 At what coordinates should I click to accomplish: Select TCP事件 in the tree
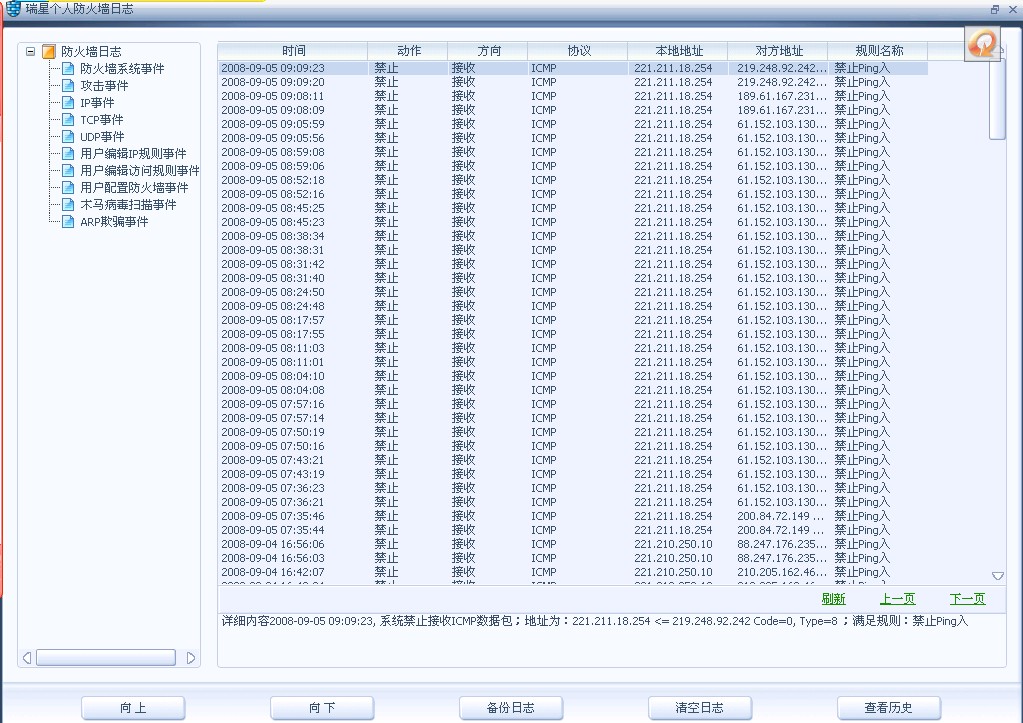[x=102, y=119]
